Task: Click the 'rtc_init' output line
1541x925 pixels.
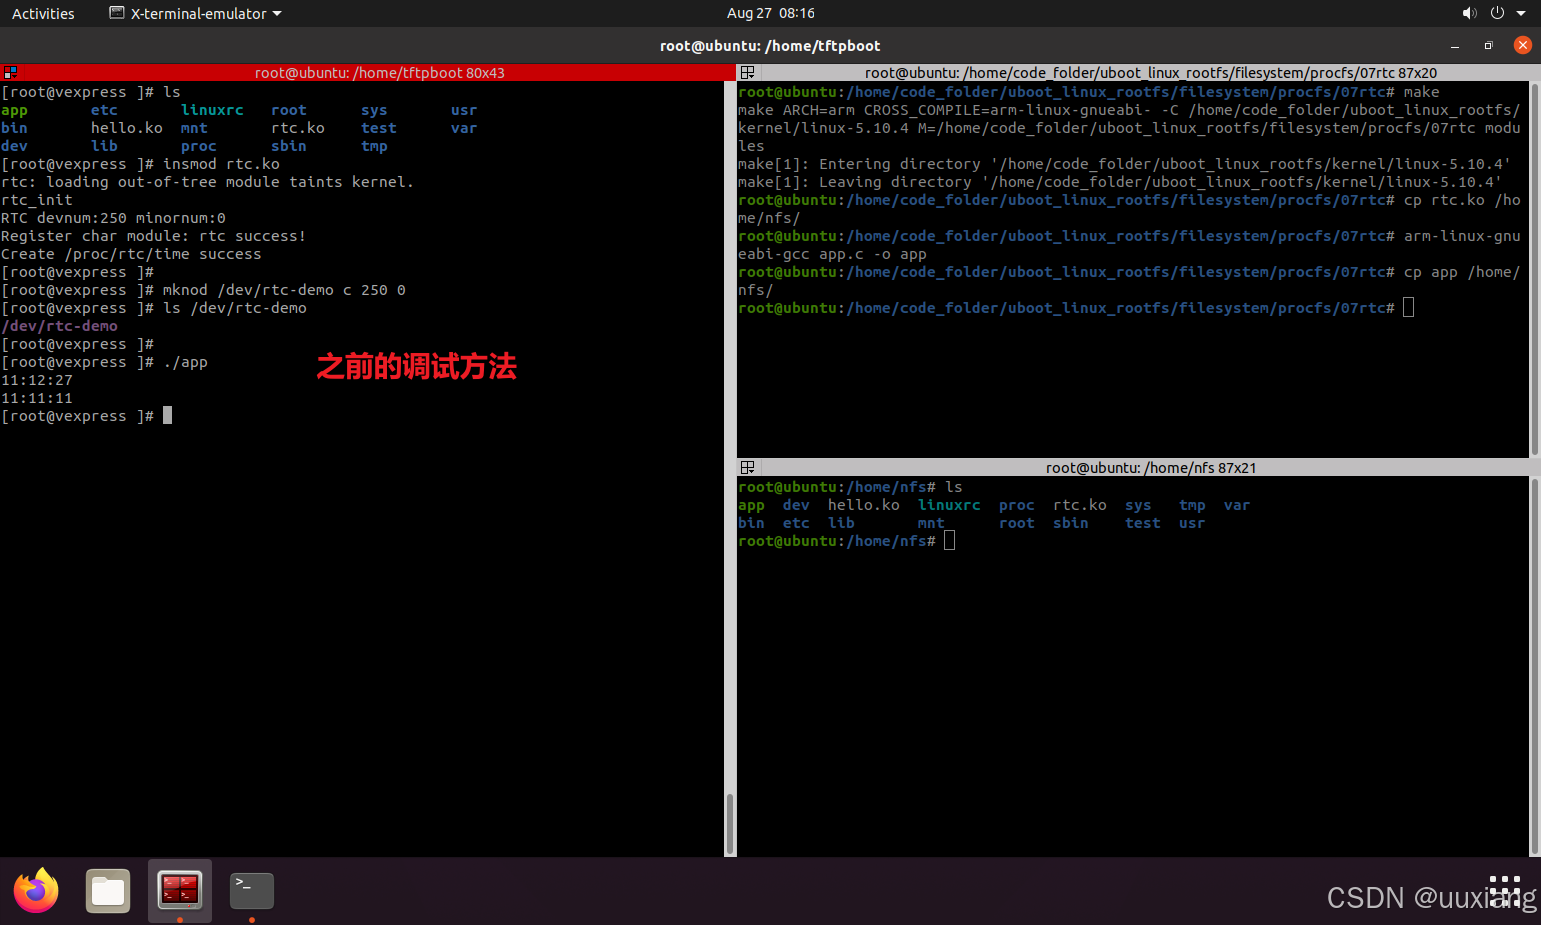Action: tap(37, 200)
